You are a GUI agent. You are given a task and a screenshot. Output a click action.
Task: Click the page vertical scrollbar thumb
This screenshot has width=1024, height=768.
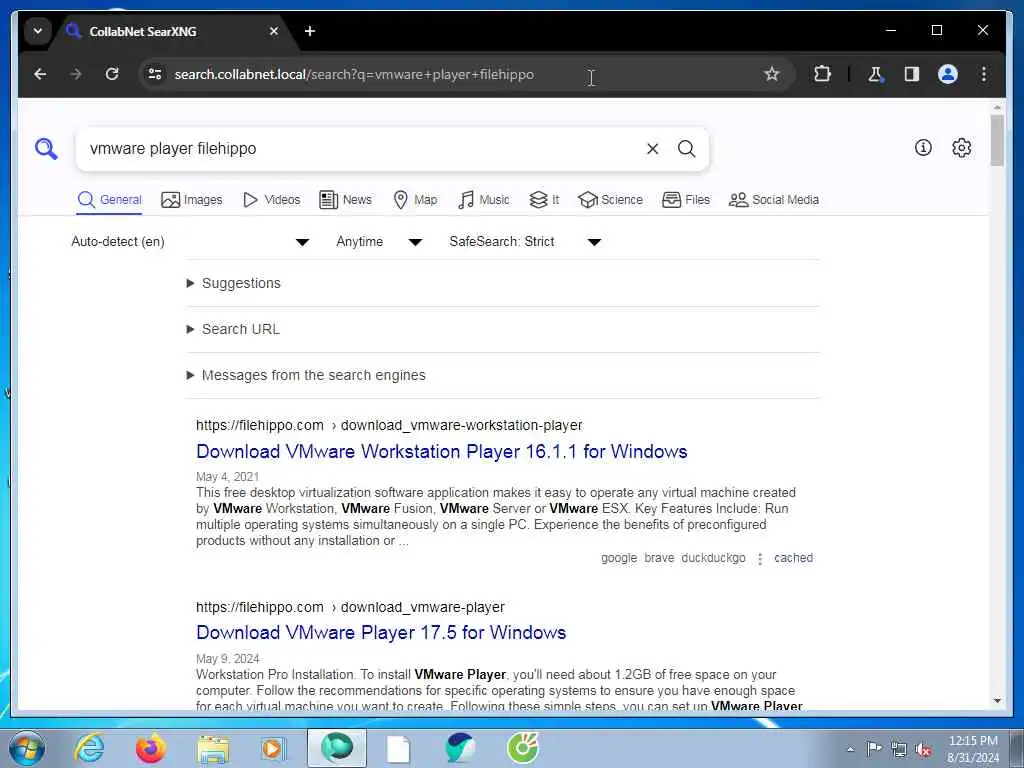(997, 140)
